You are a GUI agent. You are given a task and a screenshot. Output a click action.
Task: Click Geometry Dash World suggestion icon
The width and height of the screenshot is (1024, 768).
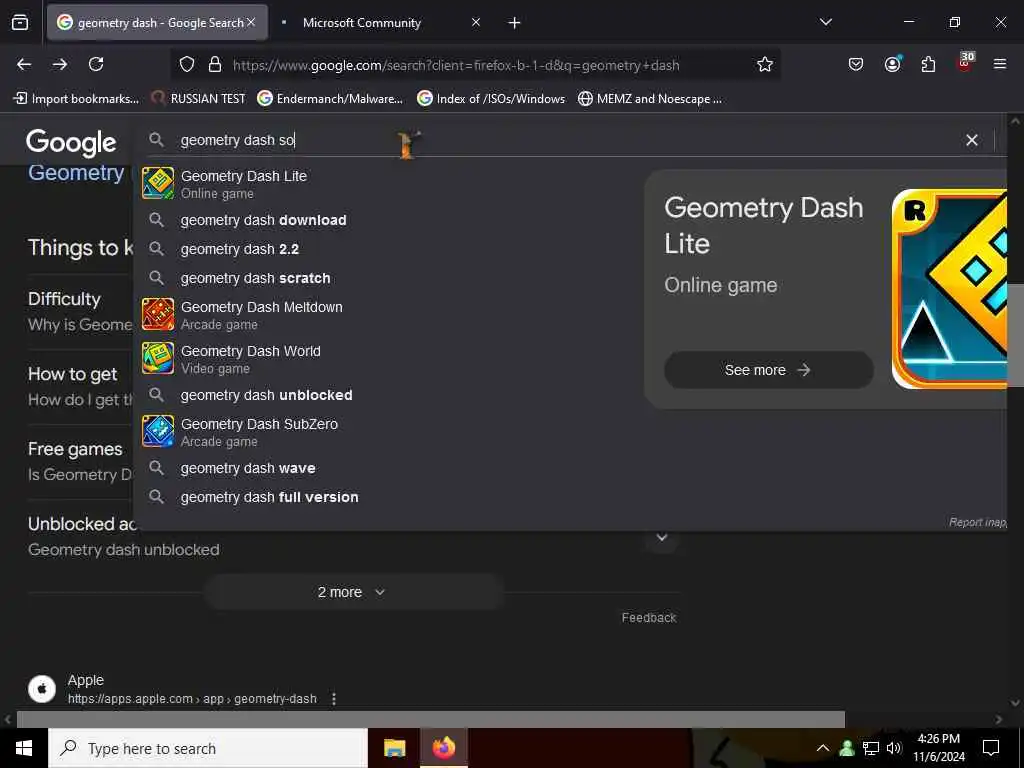tap(158, 359)
